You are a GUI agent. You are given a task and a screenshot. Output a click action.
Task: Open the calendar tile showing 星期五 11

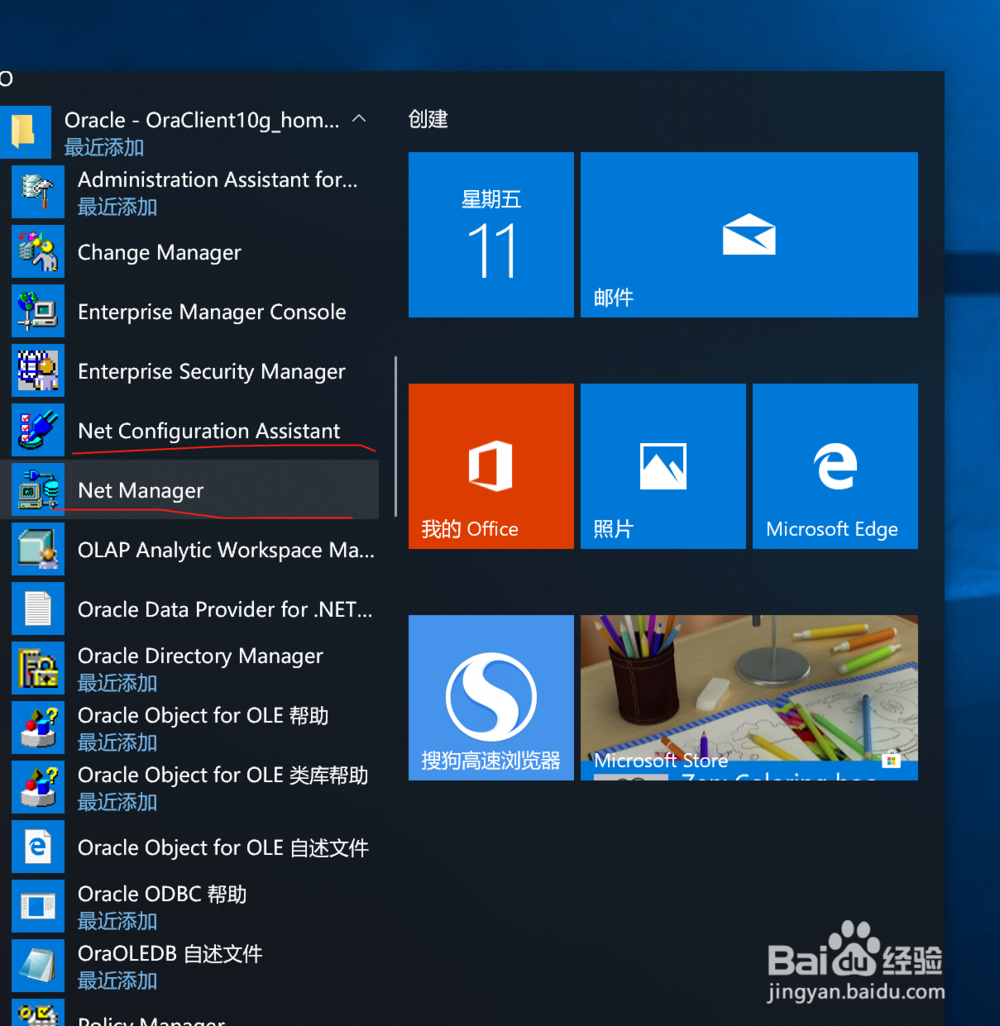pos(491,235)
